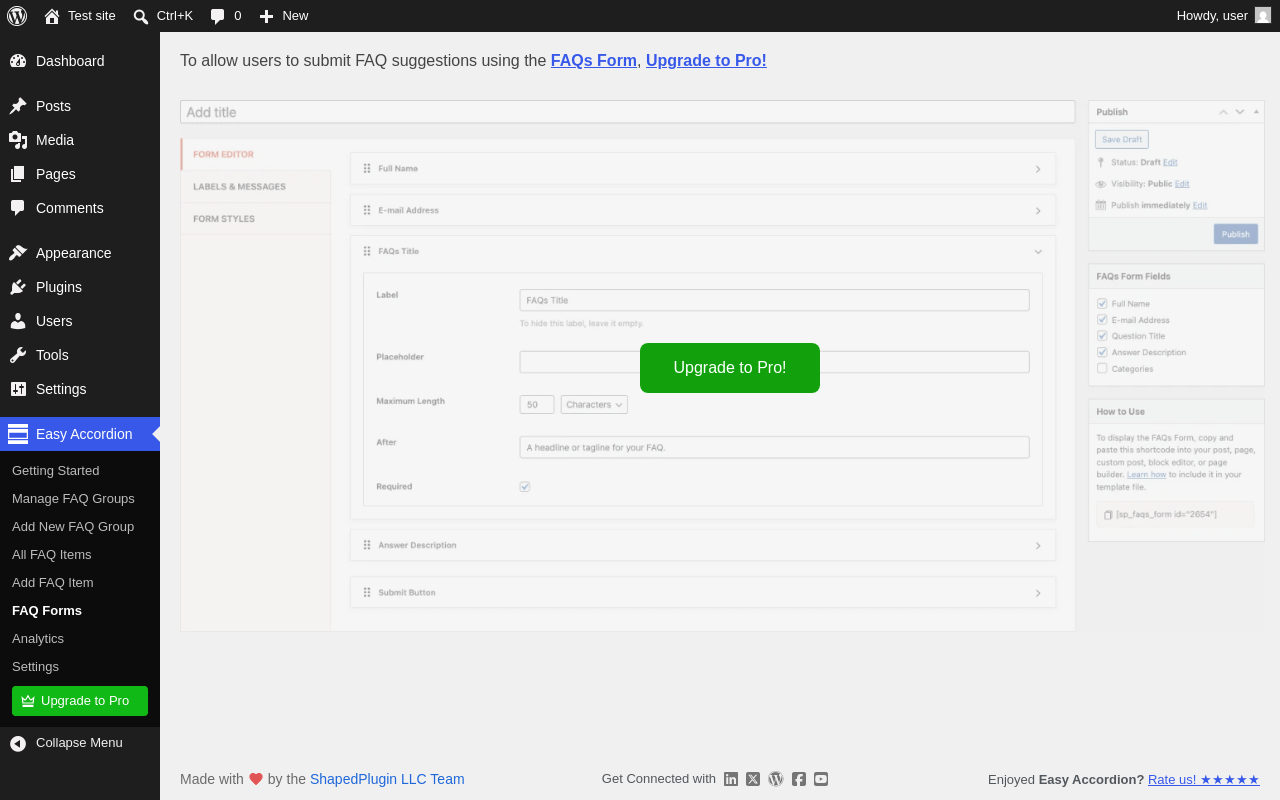Viewport: 1280px width, 800px height.
Task: Open the LinkedIn icon in the footer
Action: [731, 779]
